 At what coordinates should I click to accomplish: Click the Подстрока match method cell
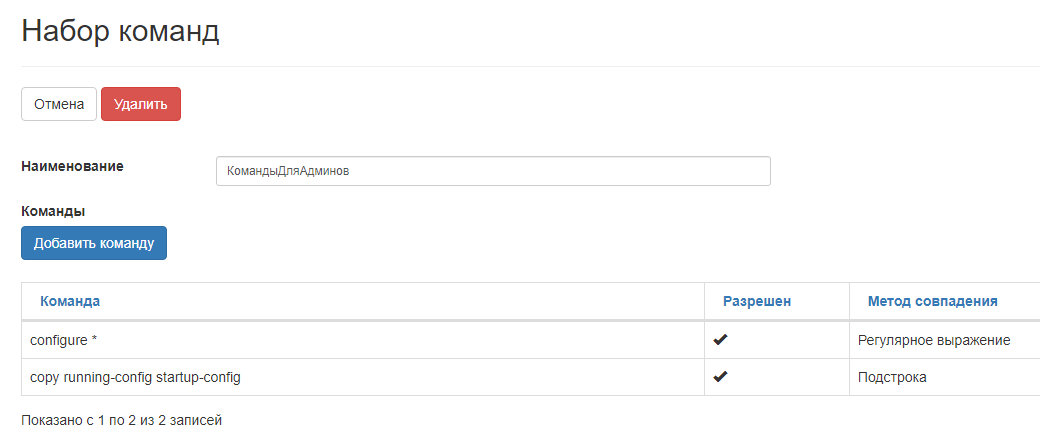892,377
